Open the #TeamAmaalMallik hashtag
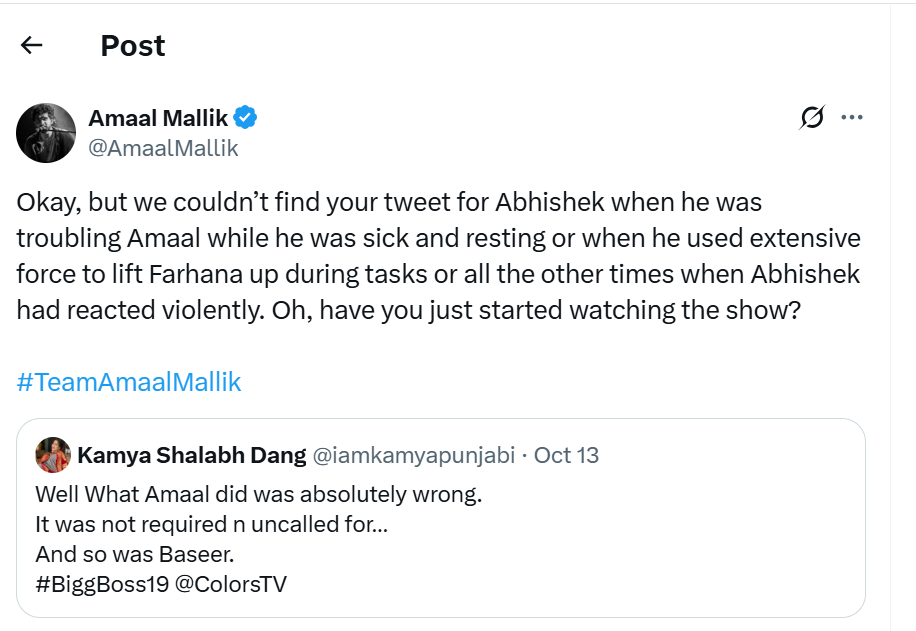 (x=128, y=380)
